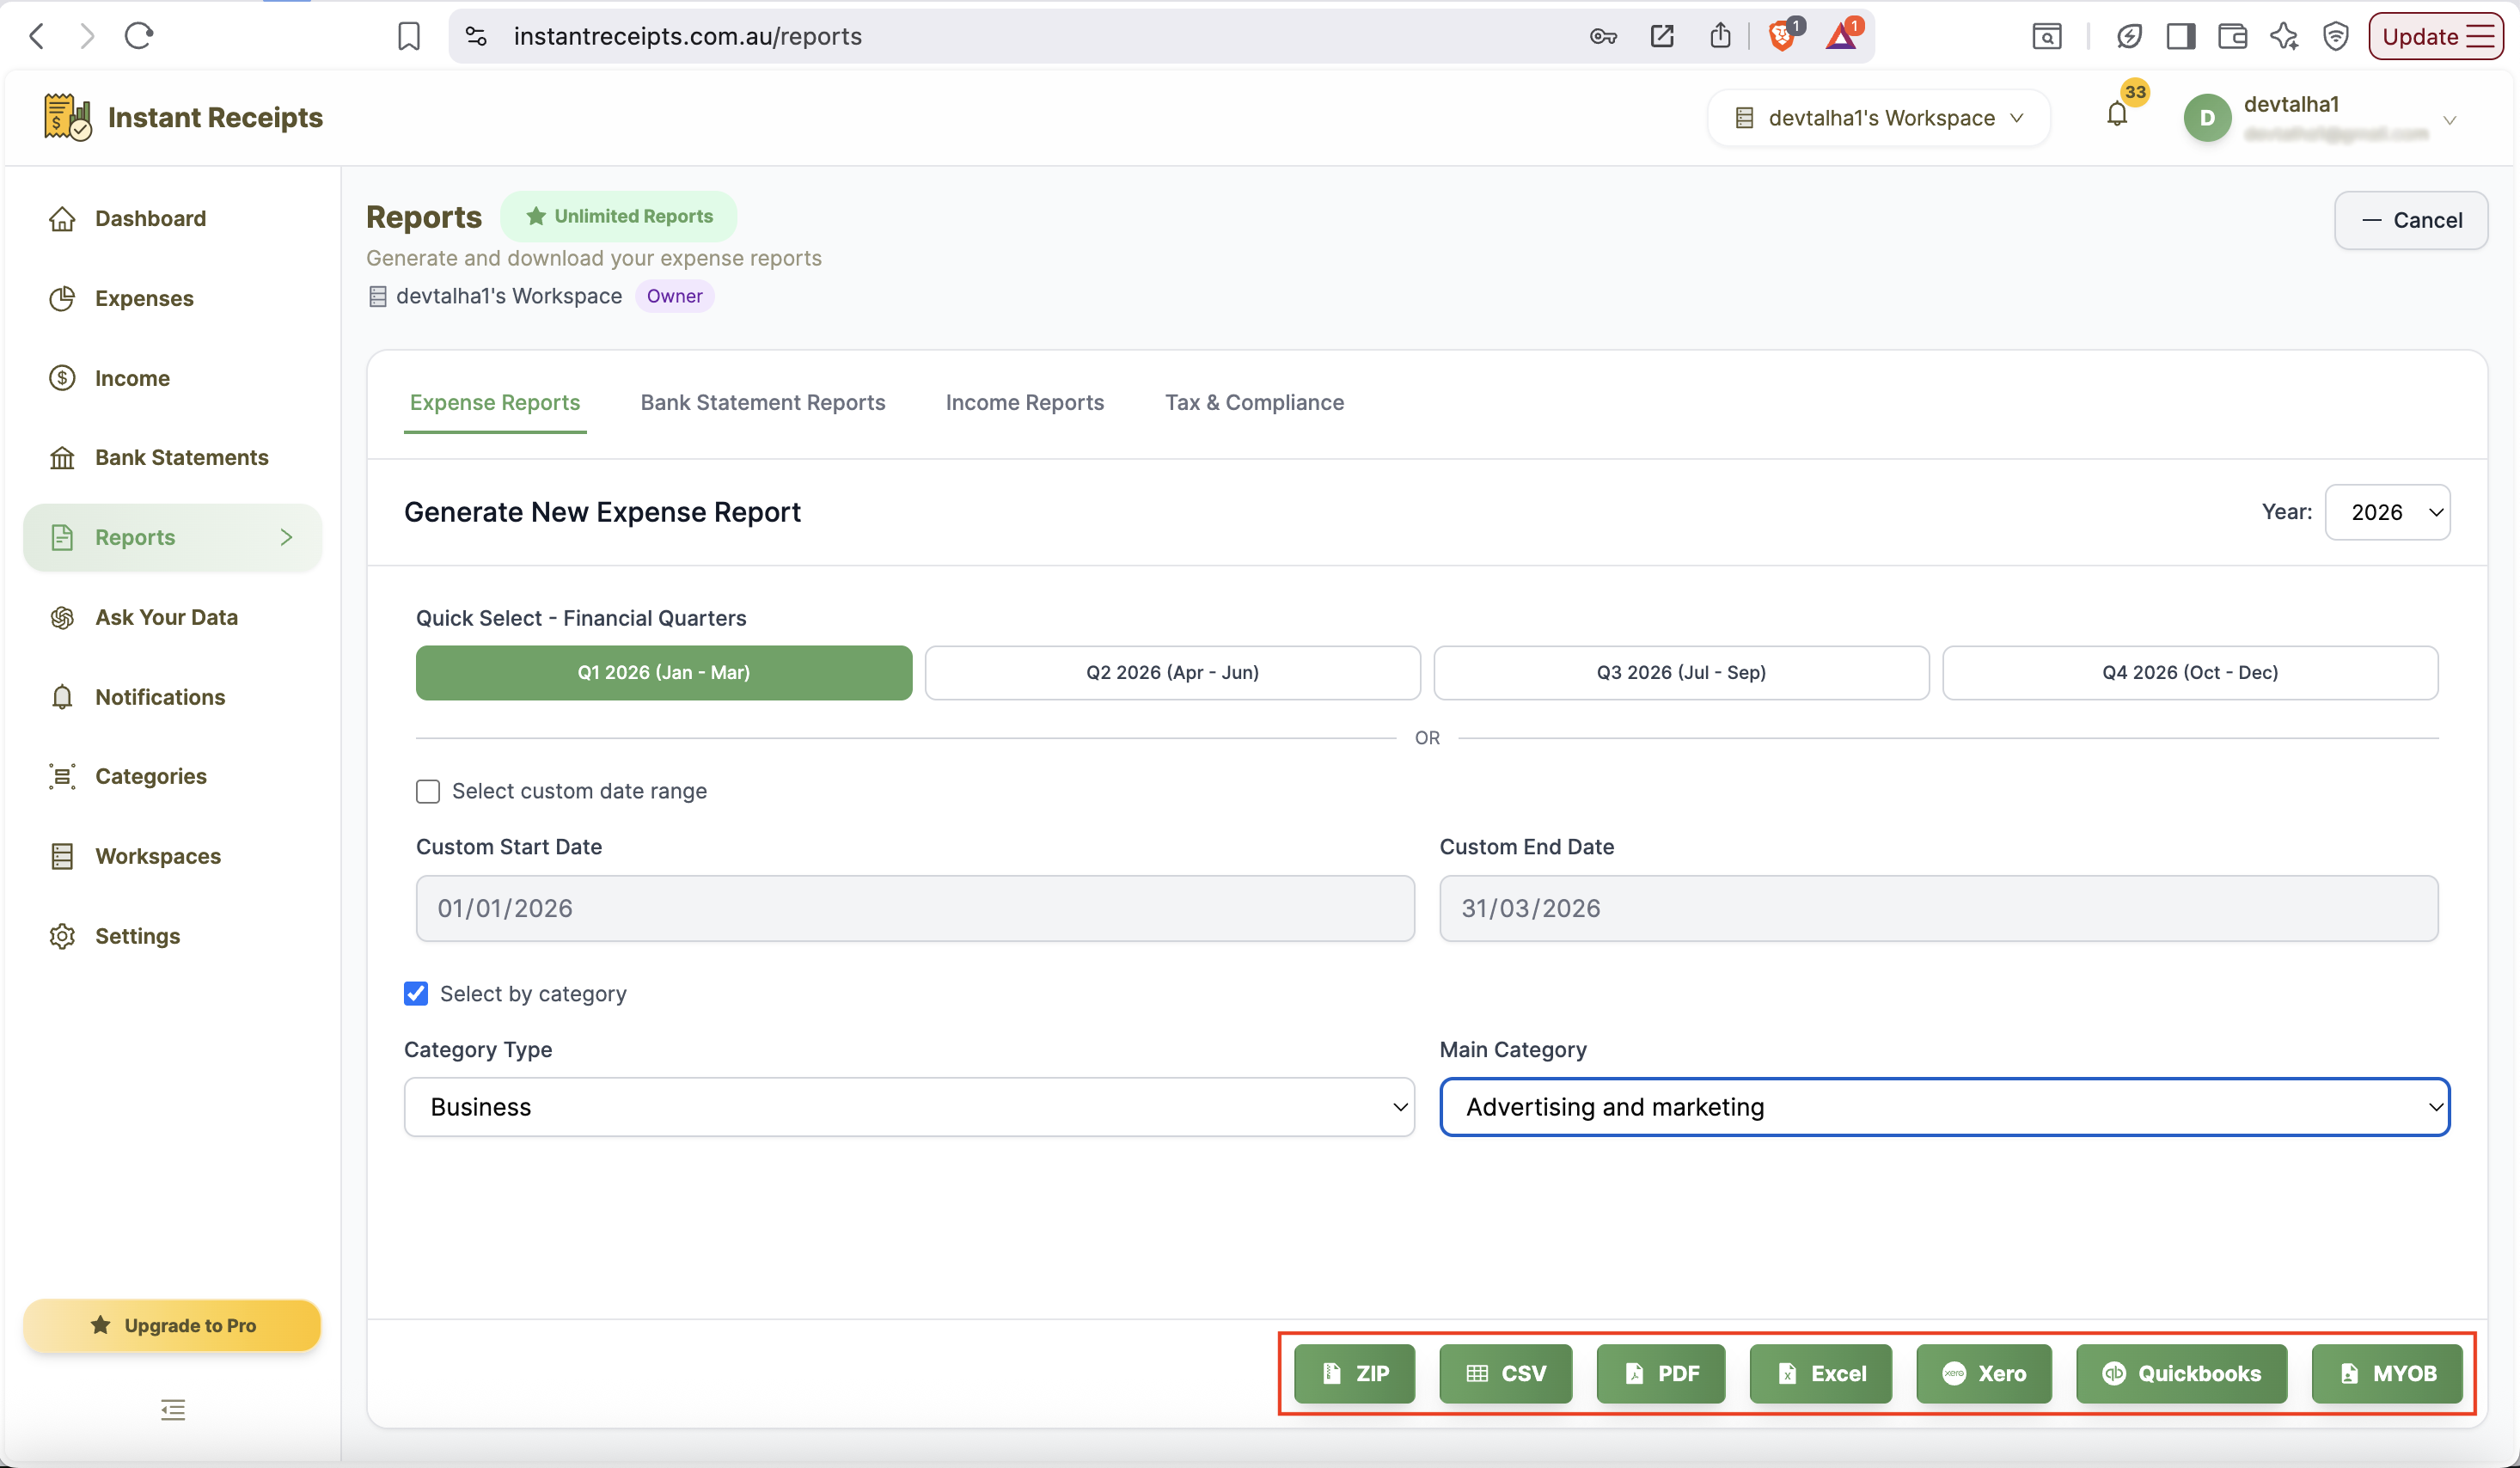
Task: Open the Brave wallet icon
Action: coord(2232,36)
